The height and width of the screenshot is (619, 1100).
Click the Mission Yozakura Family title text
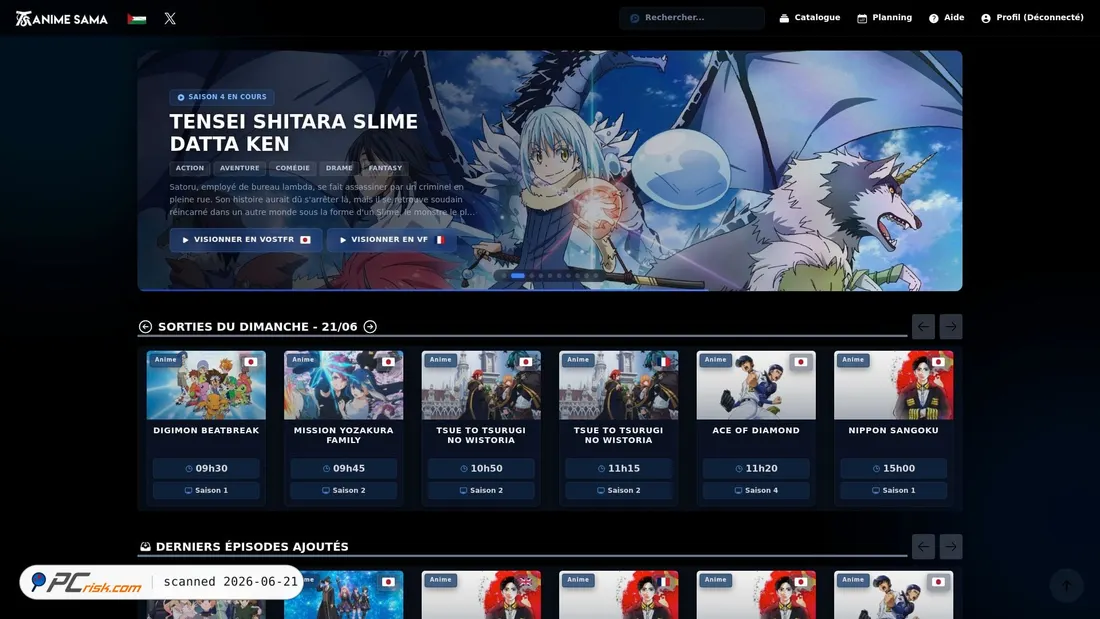click(x=344, y=435)
